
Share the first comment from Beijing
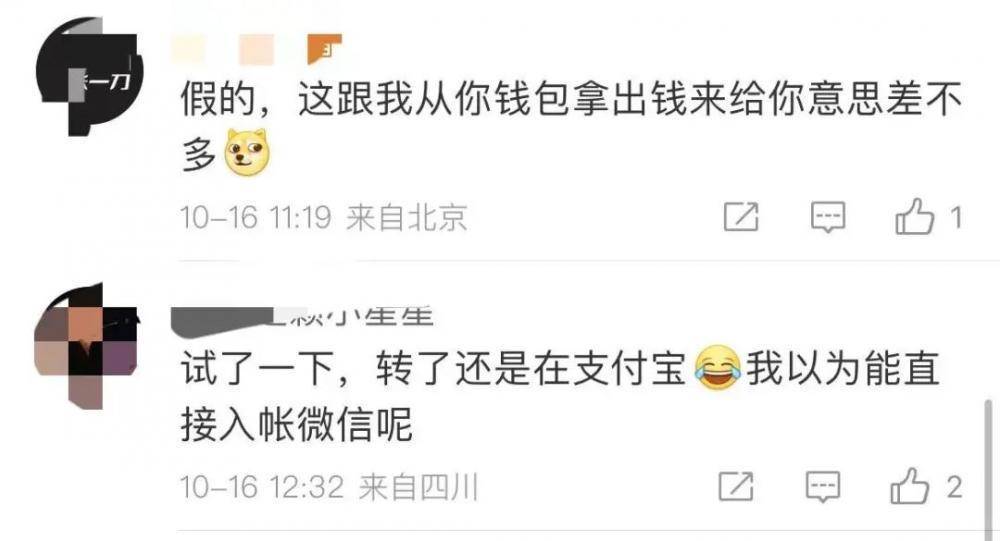click(741, 217)
